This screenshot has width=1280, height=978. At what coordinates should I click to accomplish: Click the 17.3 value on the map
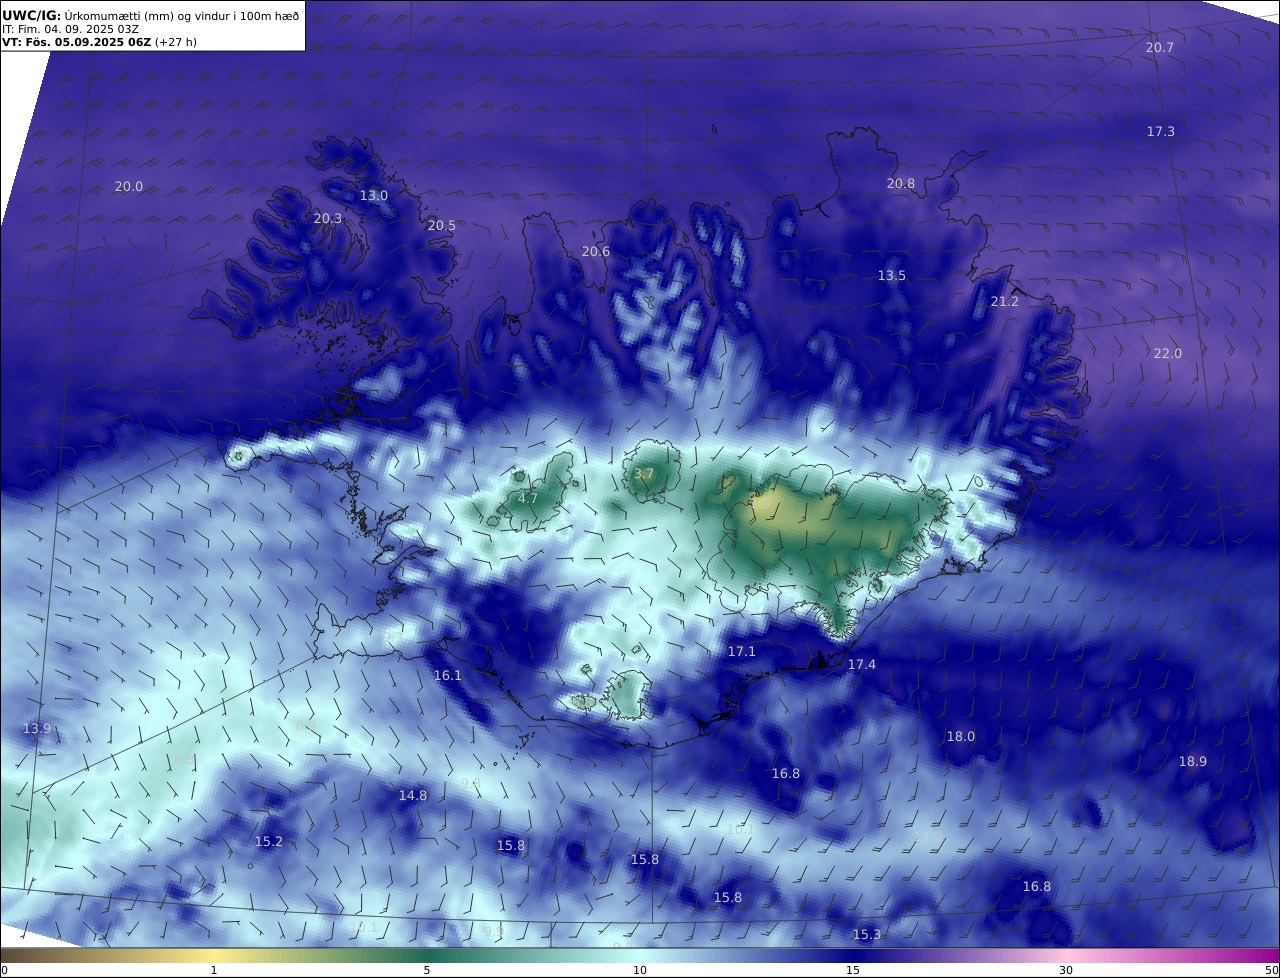pos(1161,132)
